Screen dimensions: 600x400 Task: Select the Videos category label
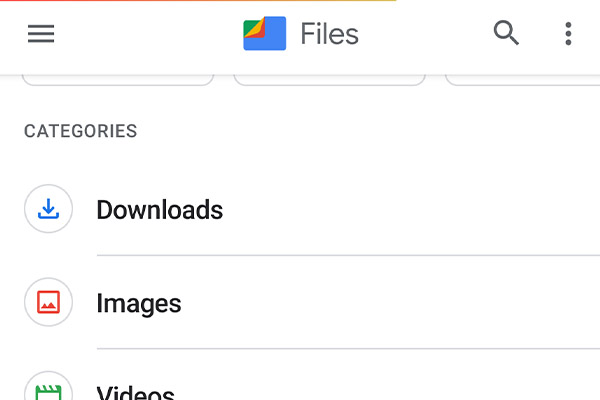pyautogui.click(x=136, y=392)
